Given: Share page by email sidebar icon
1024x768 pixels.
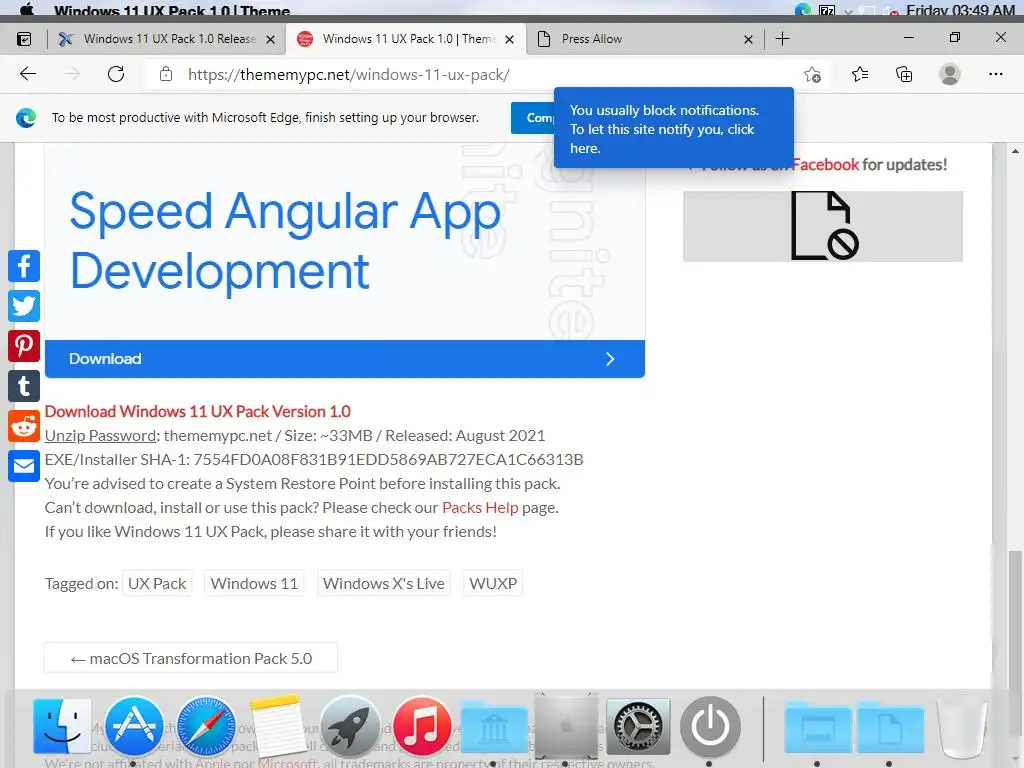Looking at the screenshot, I should (x=24, y=466).
